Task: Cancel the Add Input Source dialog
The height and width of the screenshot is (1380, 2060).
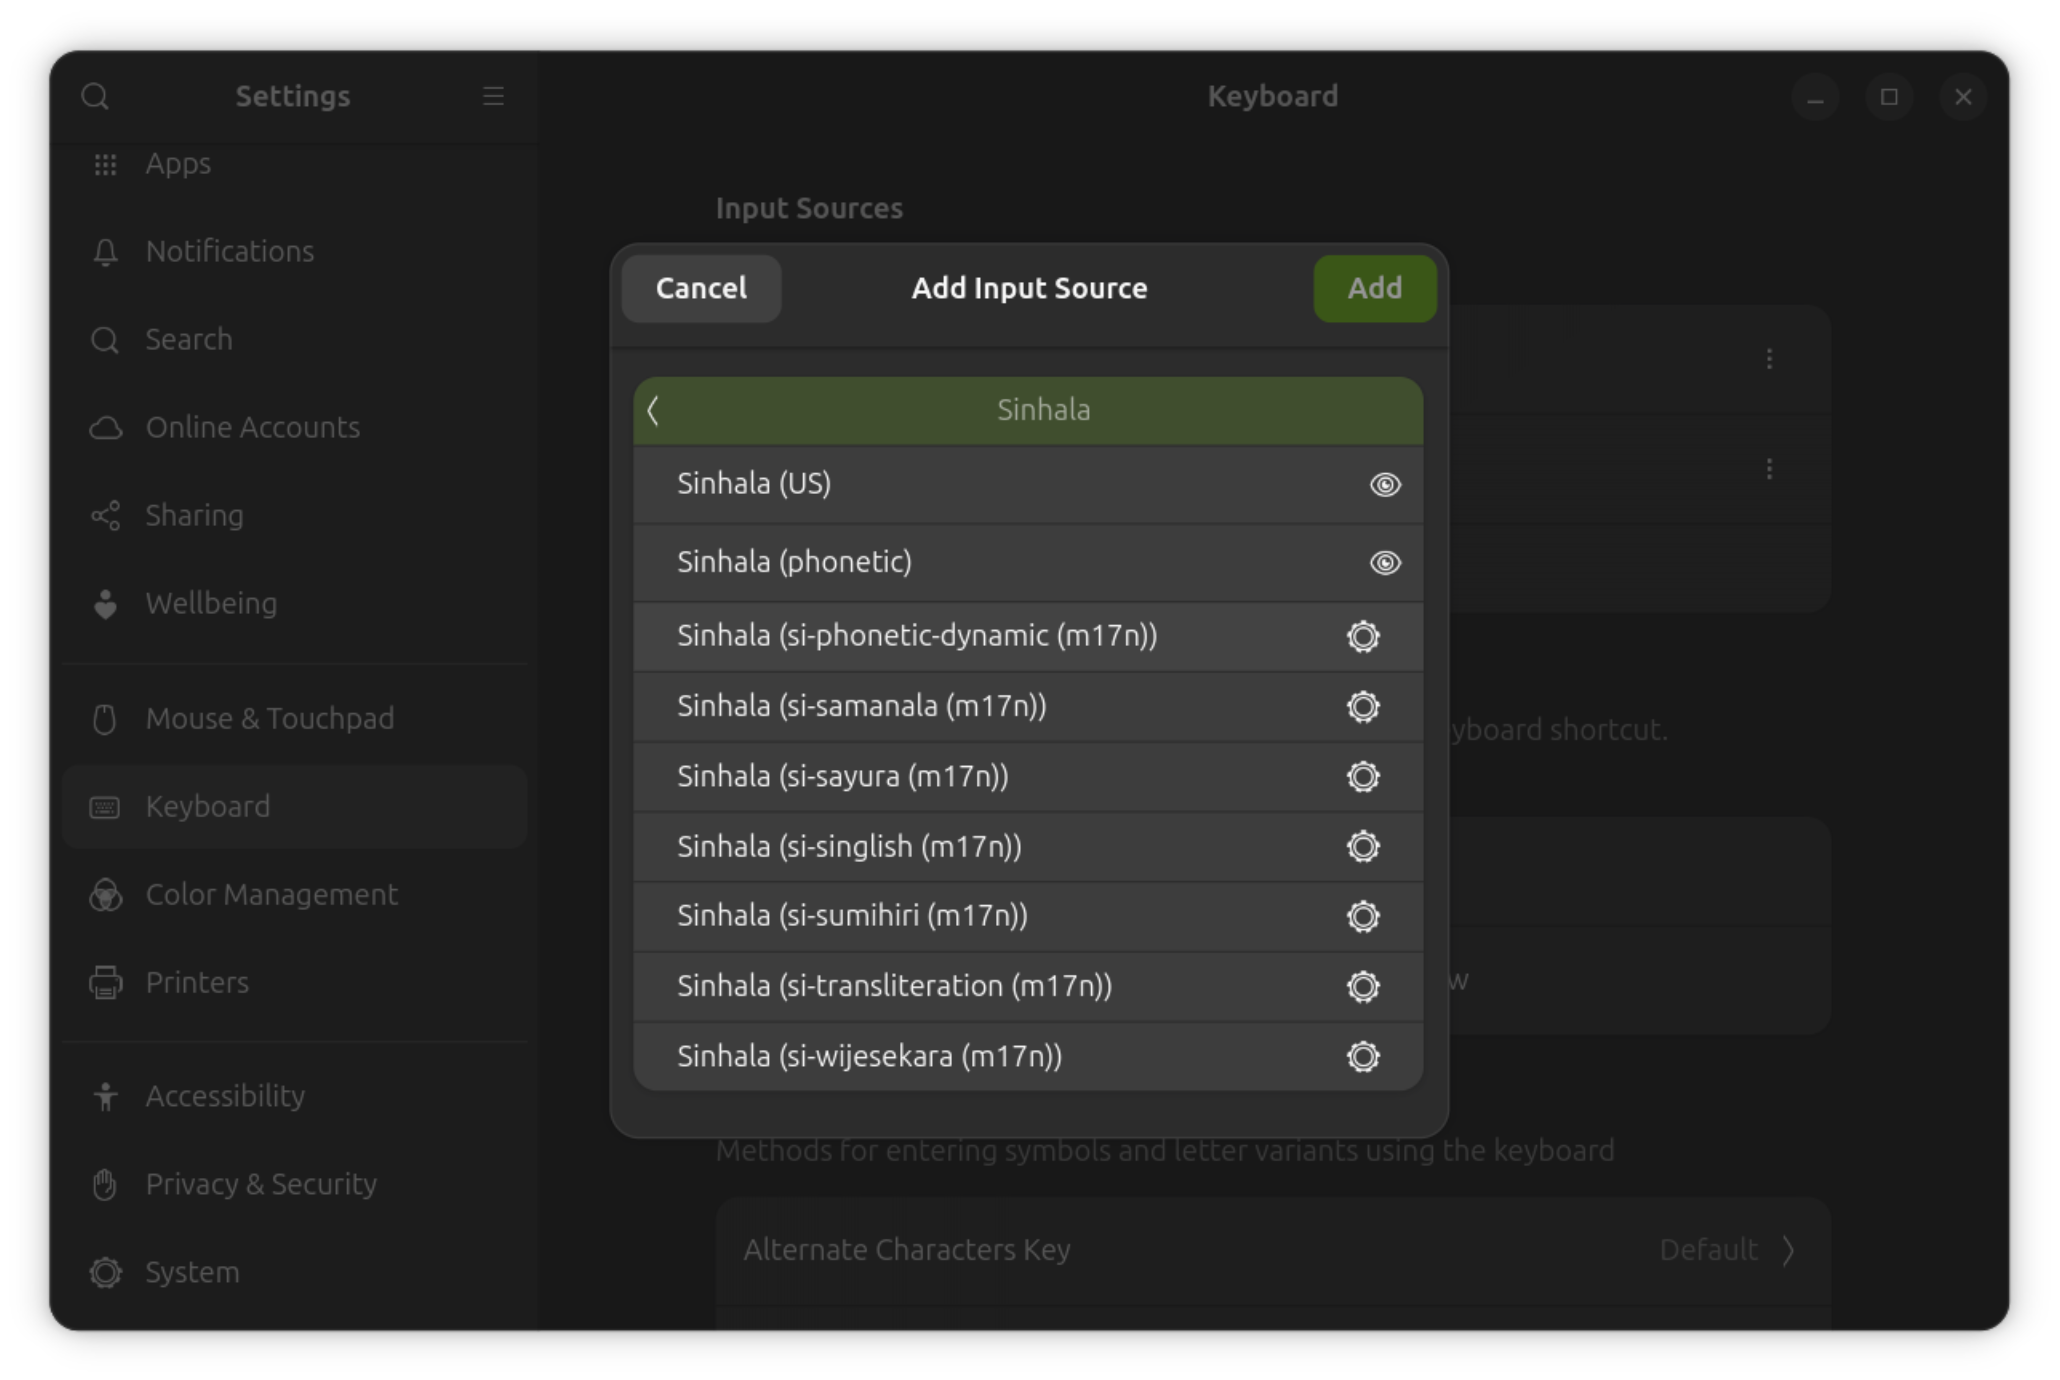Action: tap(701, 288)
